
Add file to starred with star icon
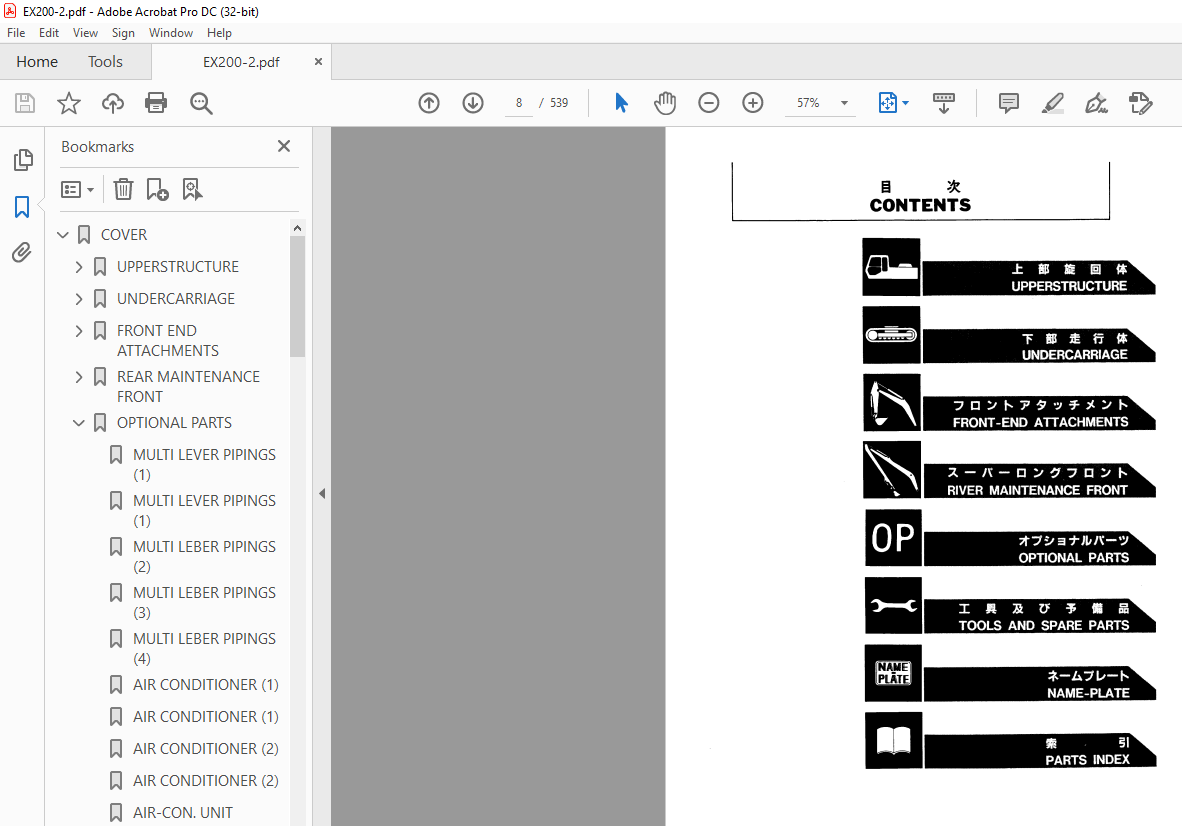69,102
